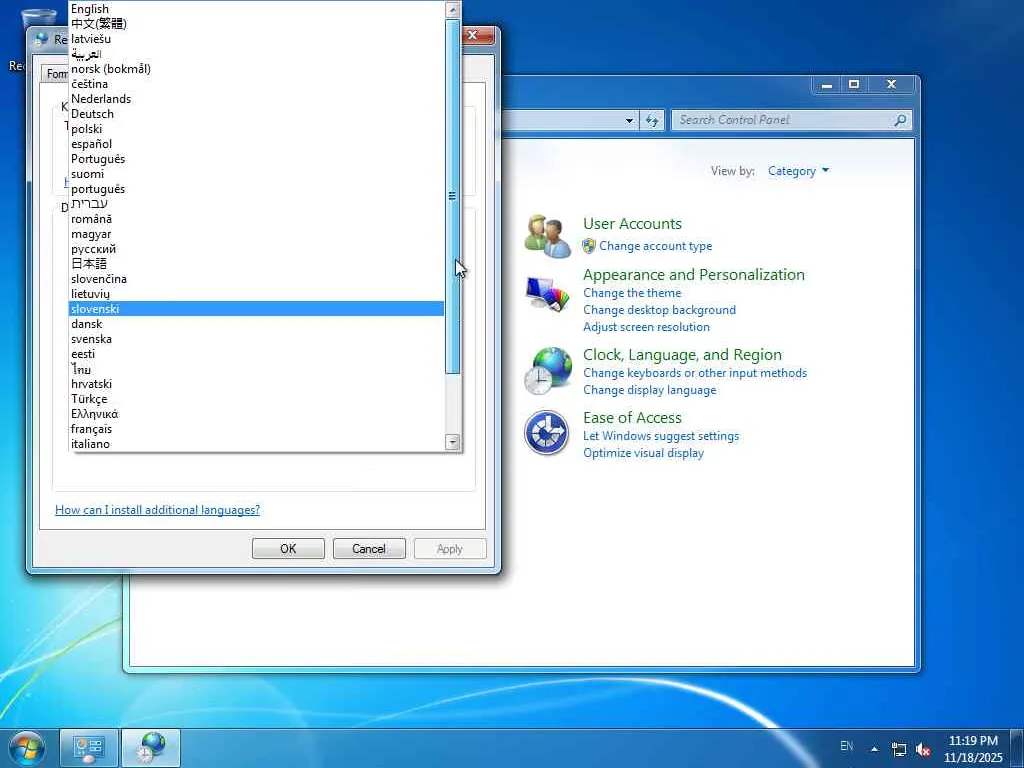Pick hrvatski language entry
The width and height of the screenshot is (1024, 768).
click(256, 384)
